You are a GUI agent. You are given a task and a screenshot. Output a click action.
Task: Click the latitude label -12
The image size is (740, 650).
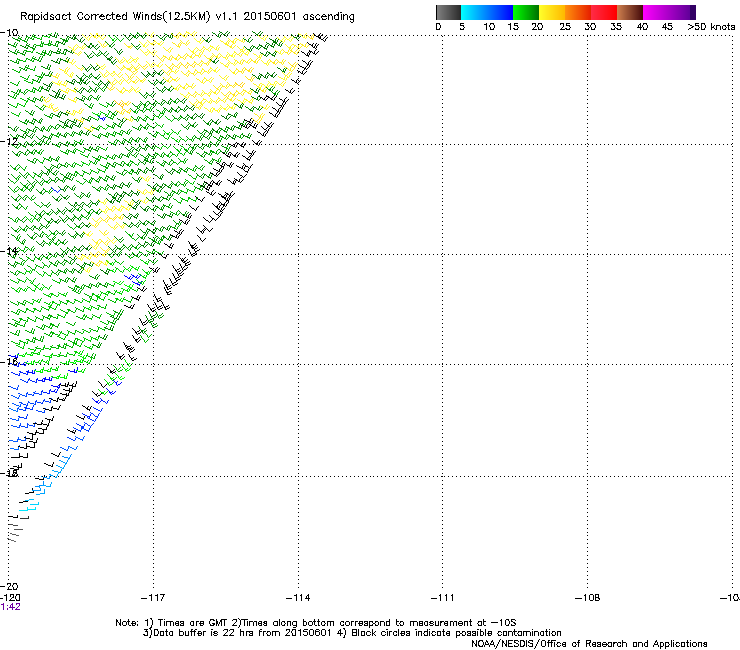coord(9,141)
